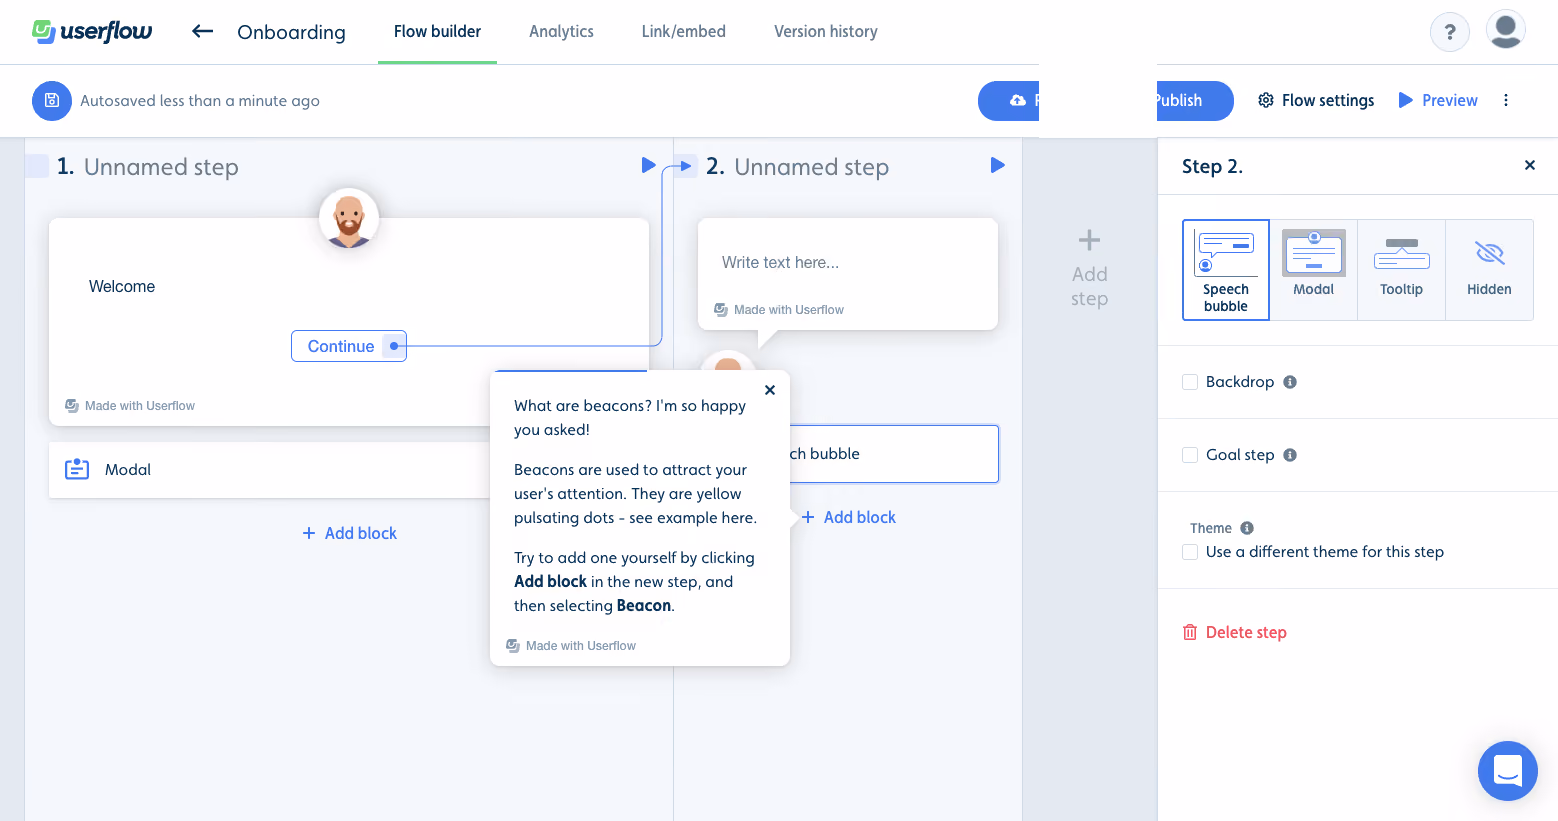Viewport: 1558px width, 821px height.
Task: Preview step 2 with its play icon
Action: point(997,165)
